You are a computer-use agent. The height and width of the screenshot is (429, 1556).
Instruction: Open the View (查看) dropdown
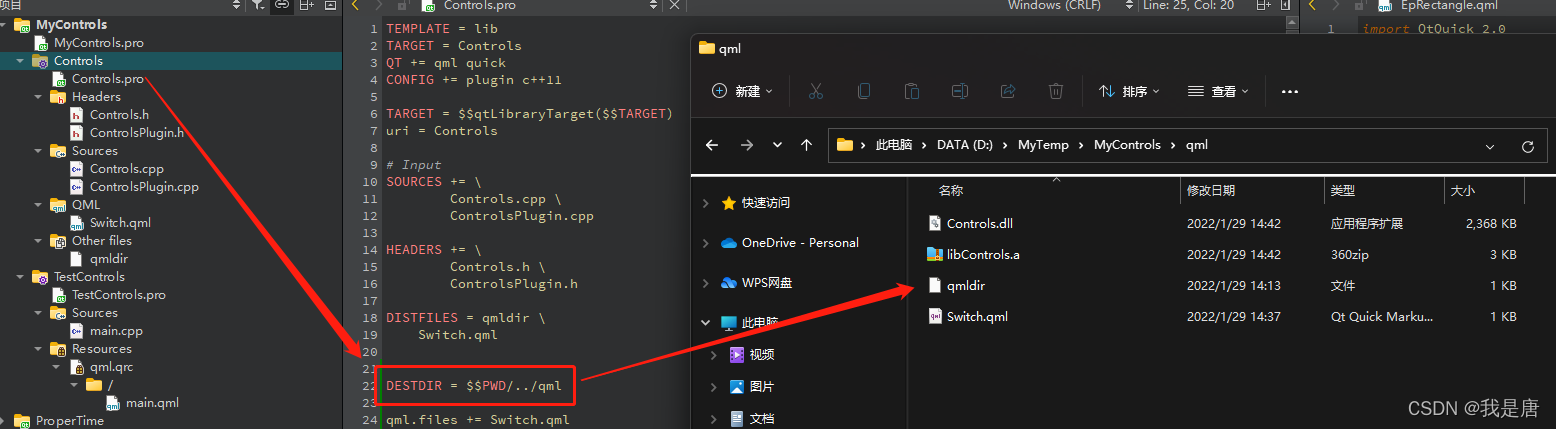point(1218,91)
